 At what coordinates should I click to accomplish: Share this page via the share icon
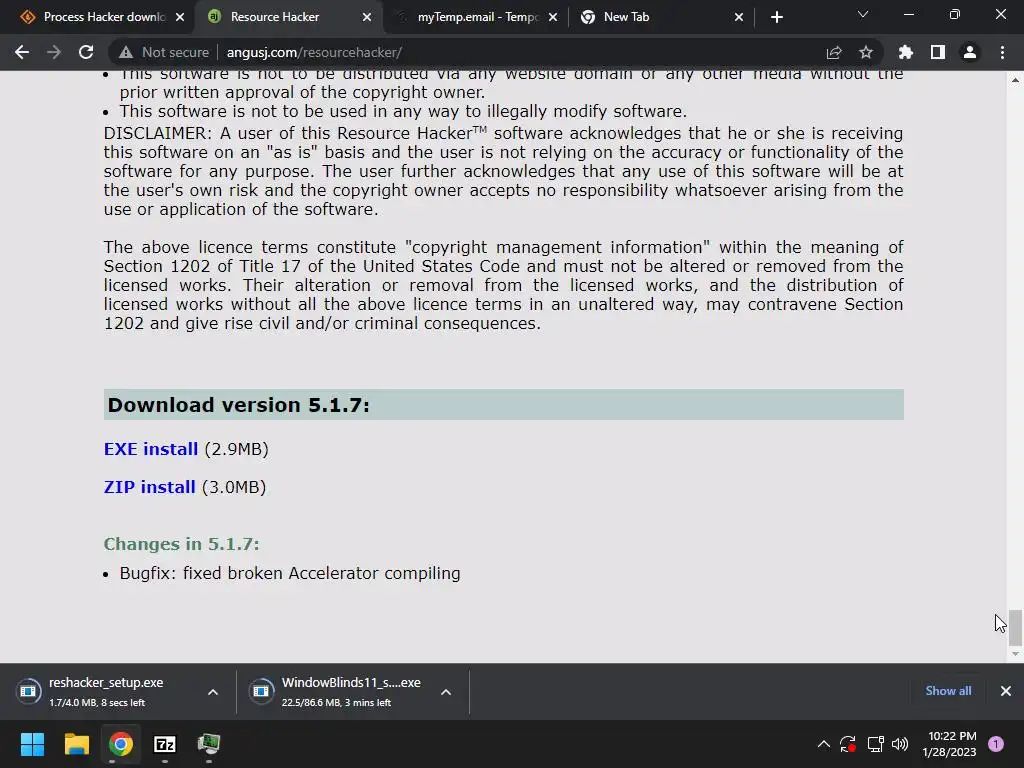(x=834, y=52)
